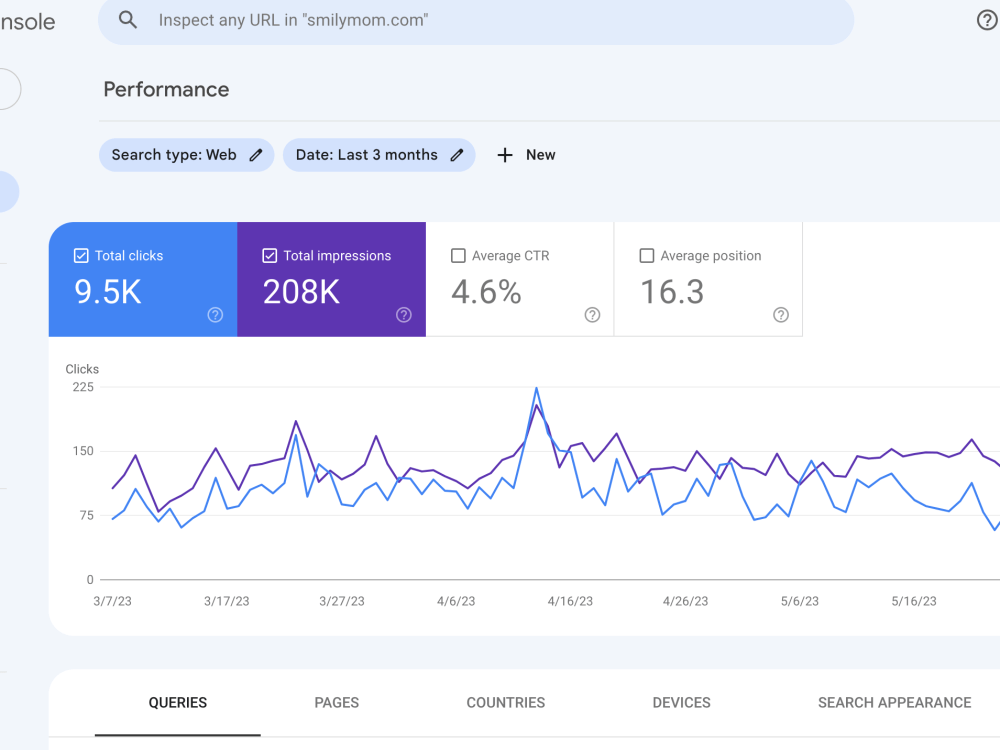The image size is (1000, 750).
Task: Click the 3/27/23 date label on chart
Action: [342, 601]
